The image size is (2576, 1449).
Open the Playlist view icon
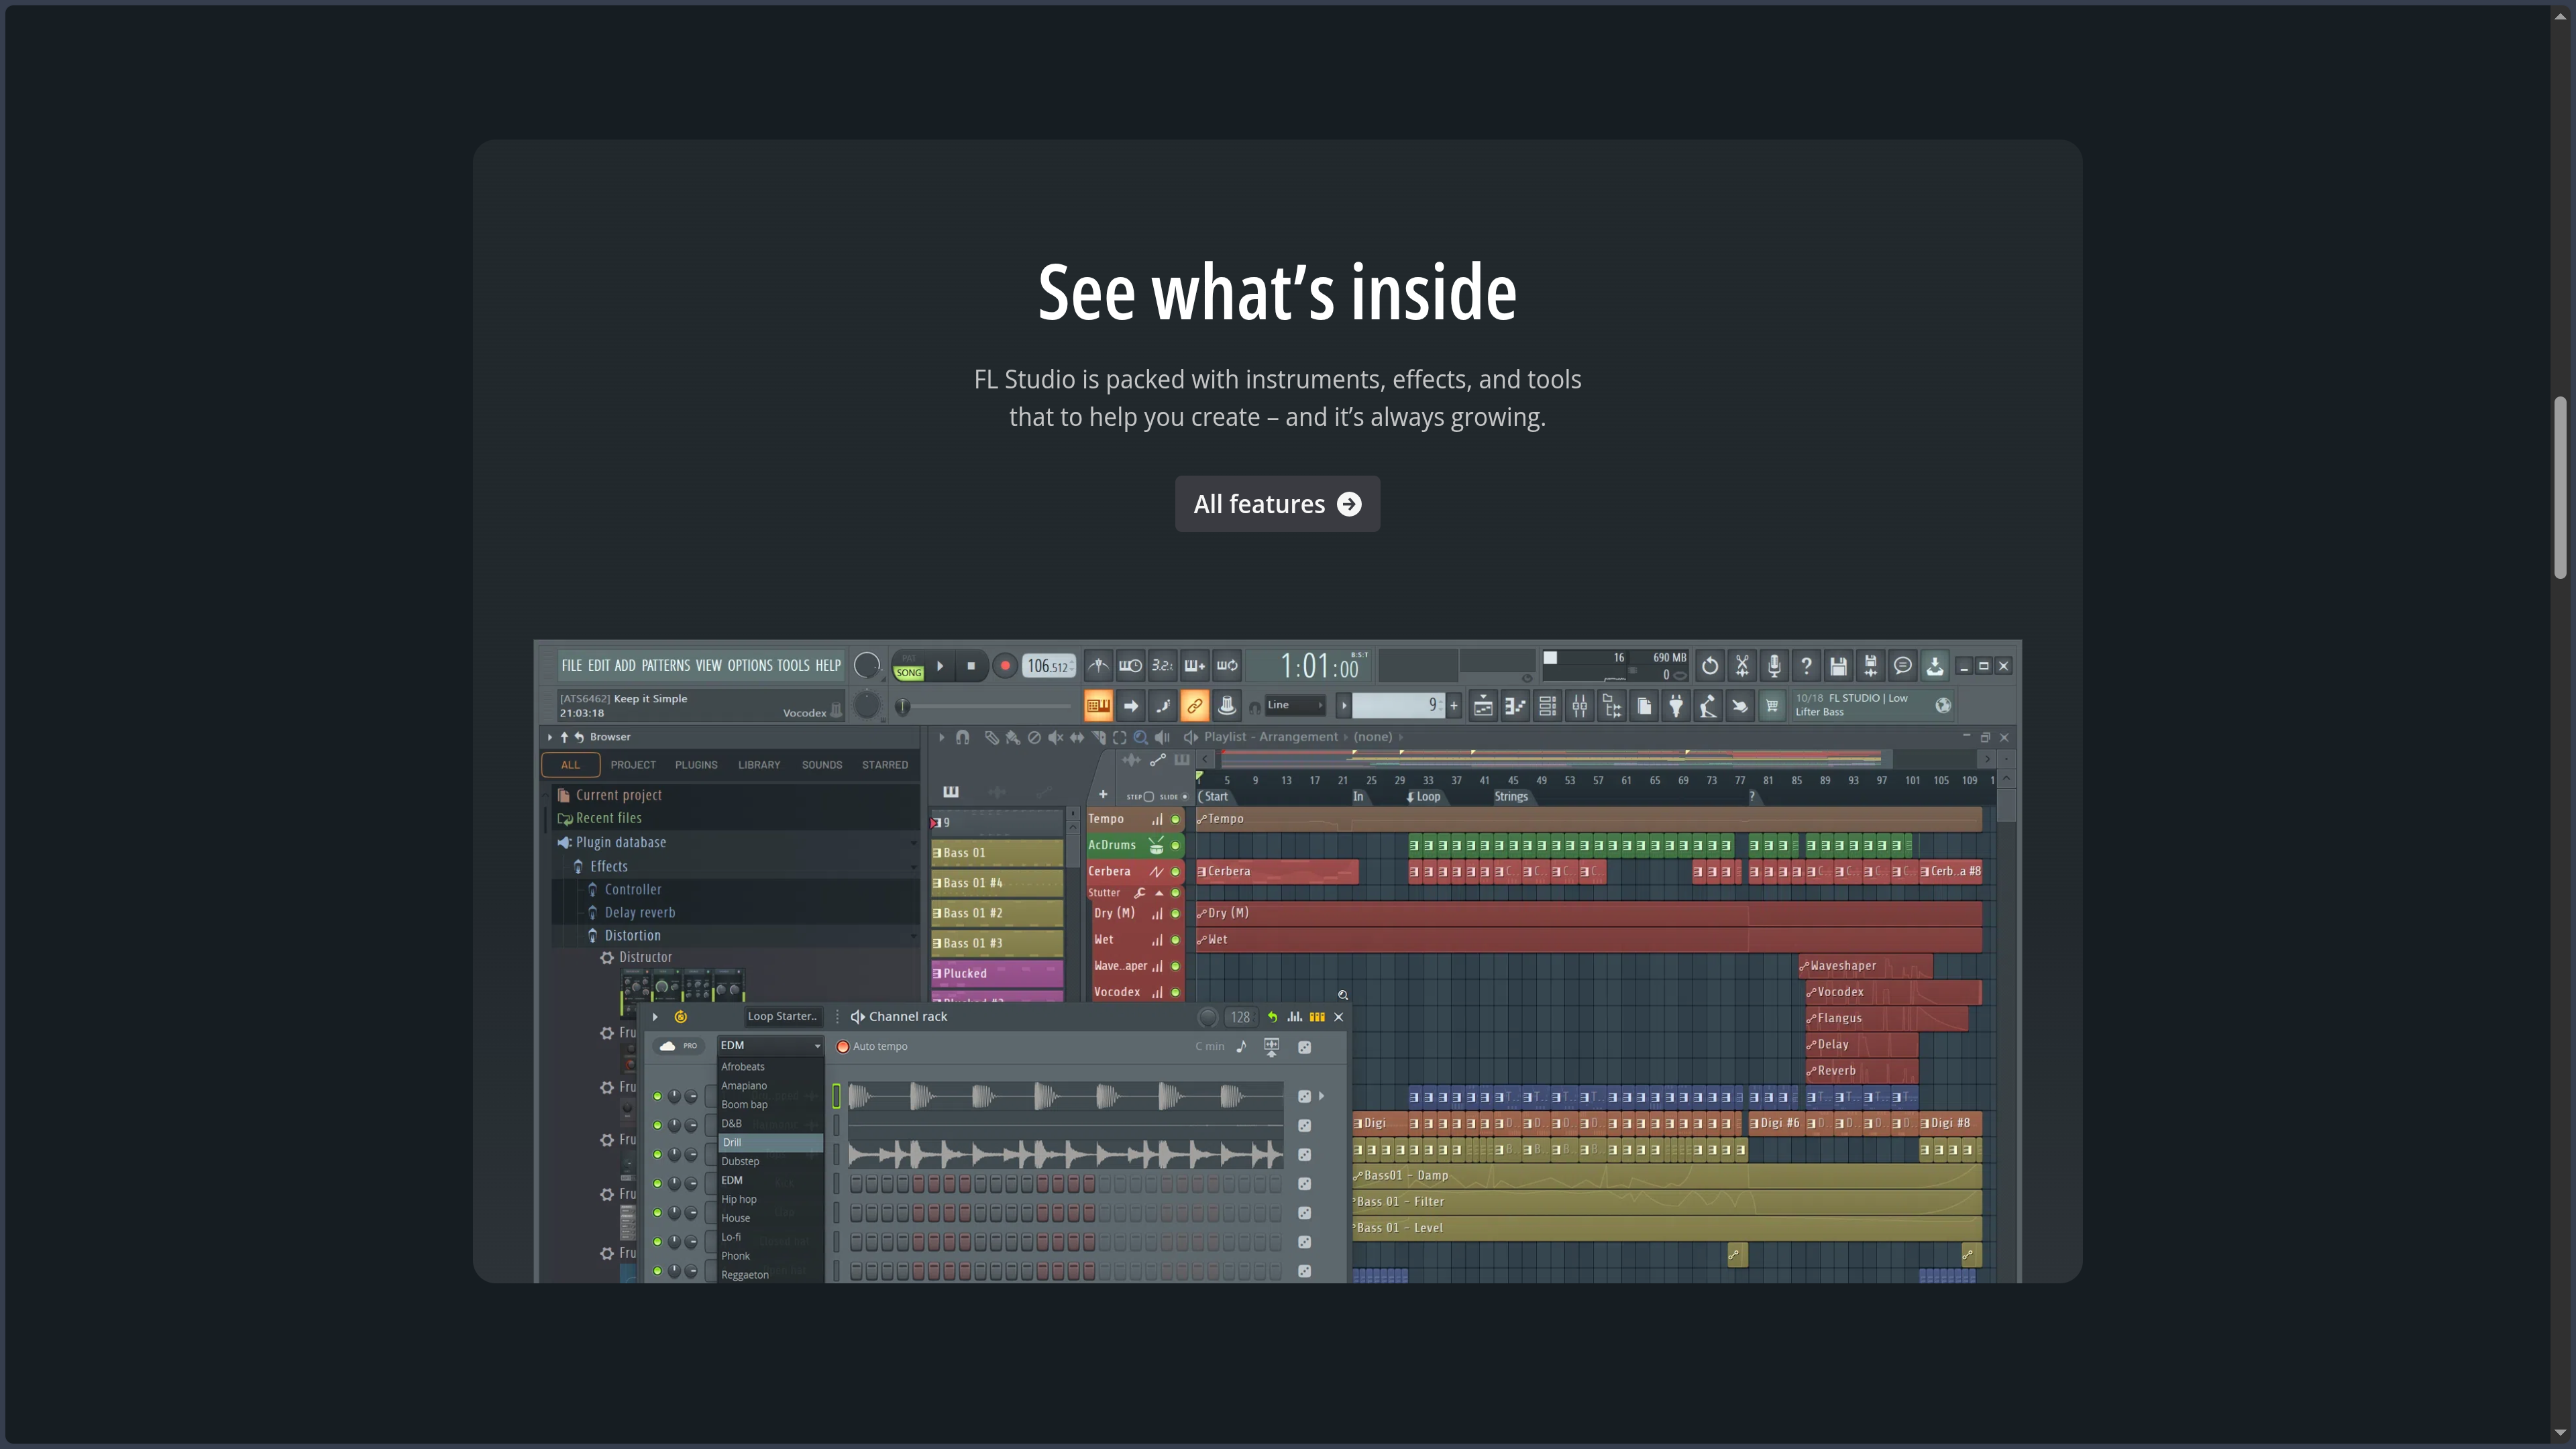(1483, 706)
